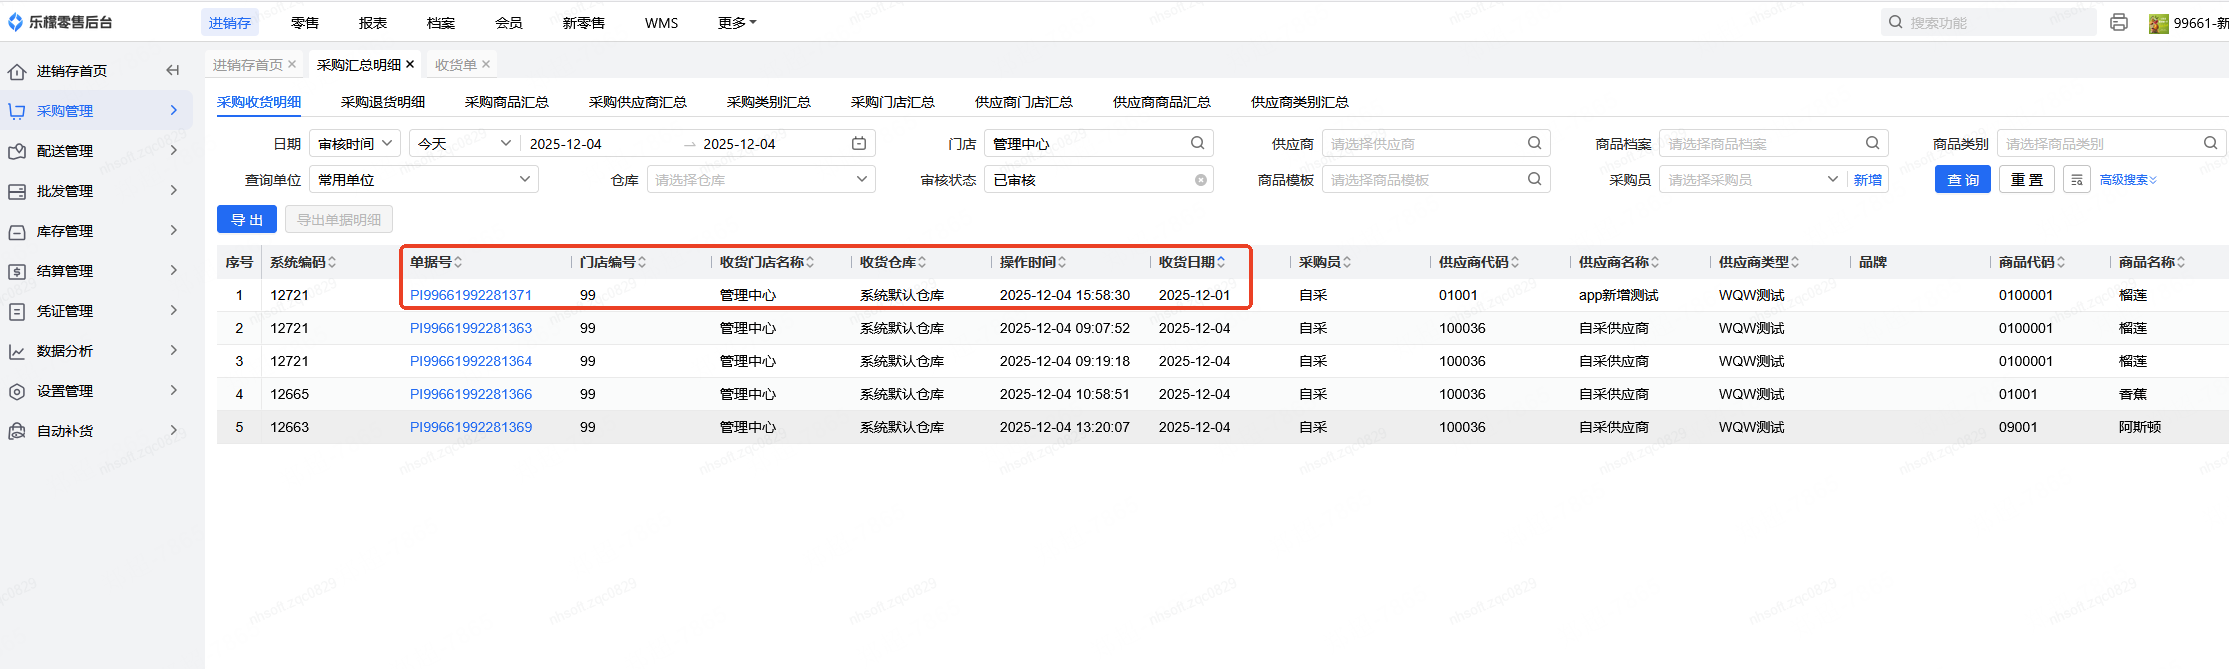The height and width of the screenshot is (669, 2229).
Task: Open receipt PI99661992281363
Action: pyautogui.click(x=471, y=328)
